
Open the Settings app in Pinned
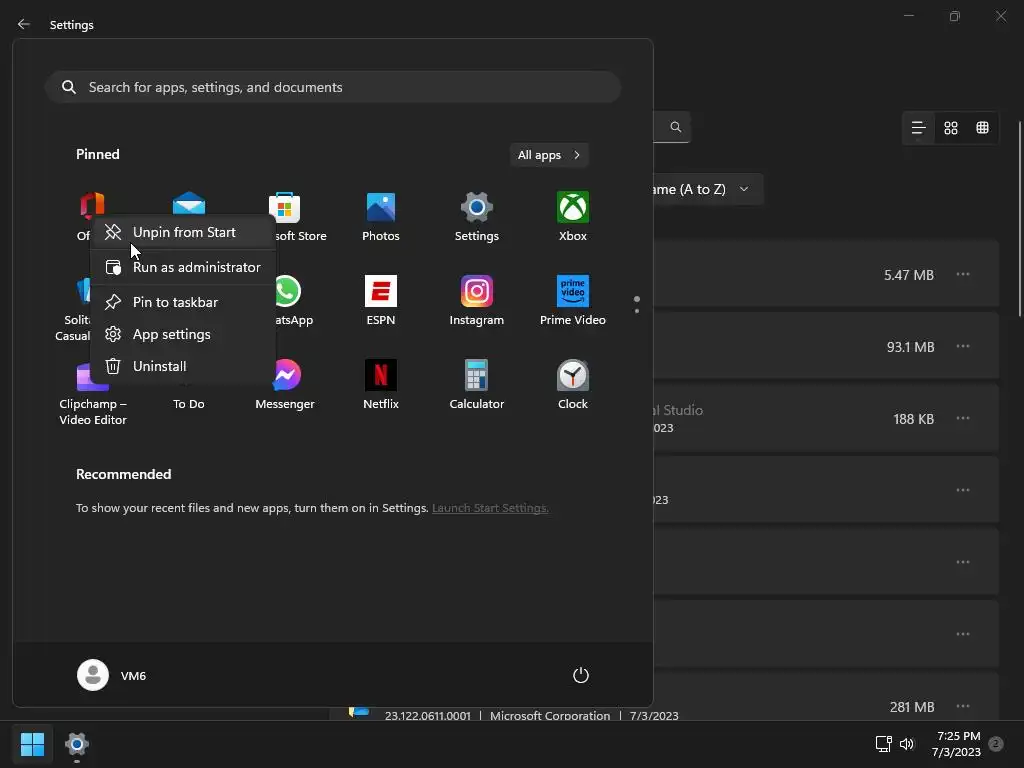click(476, 217)
